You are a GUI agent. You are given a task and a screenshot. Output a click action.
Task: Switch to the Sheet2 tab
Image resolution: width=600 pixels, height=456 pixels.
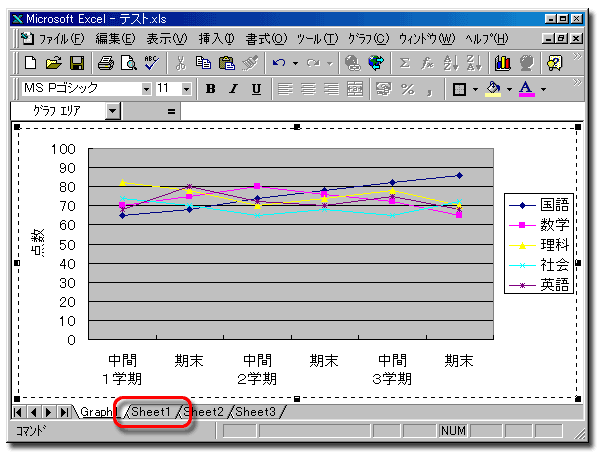click(203, 412)
